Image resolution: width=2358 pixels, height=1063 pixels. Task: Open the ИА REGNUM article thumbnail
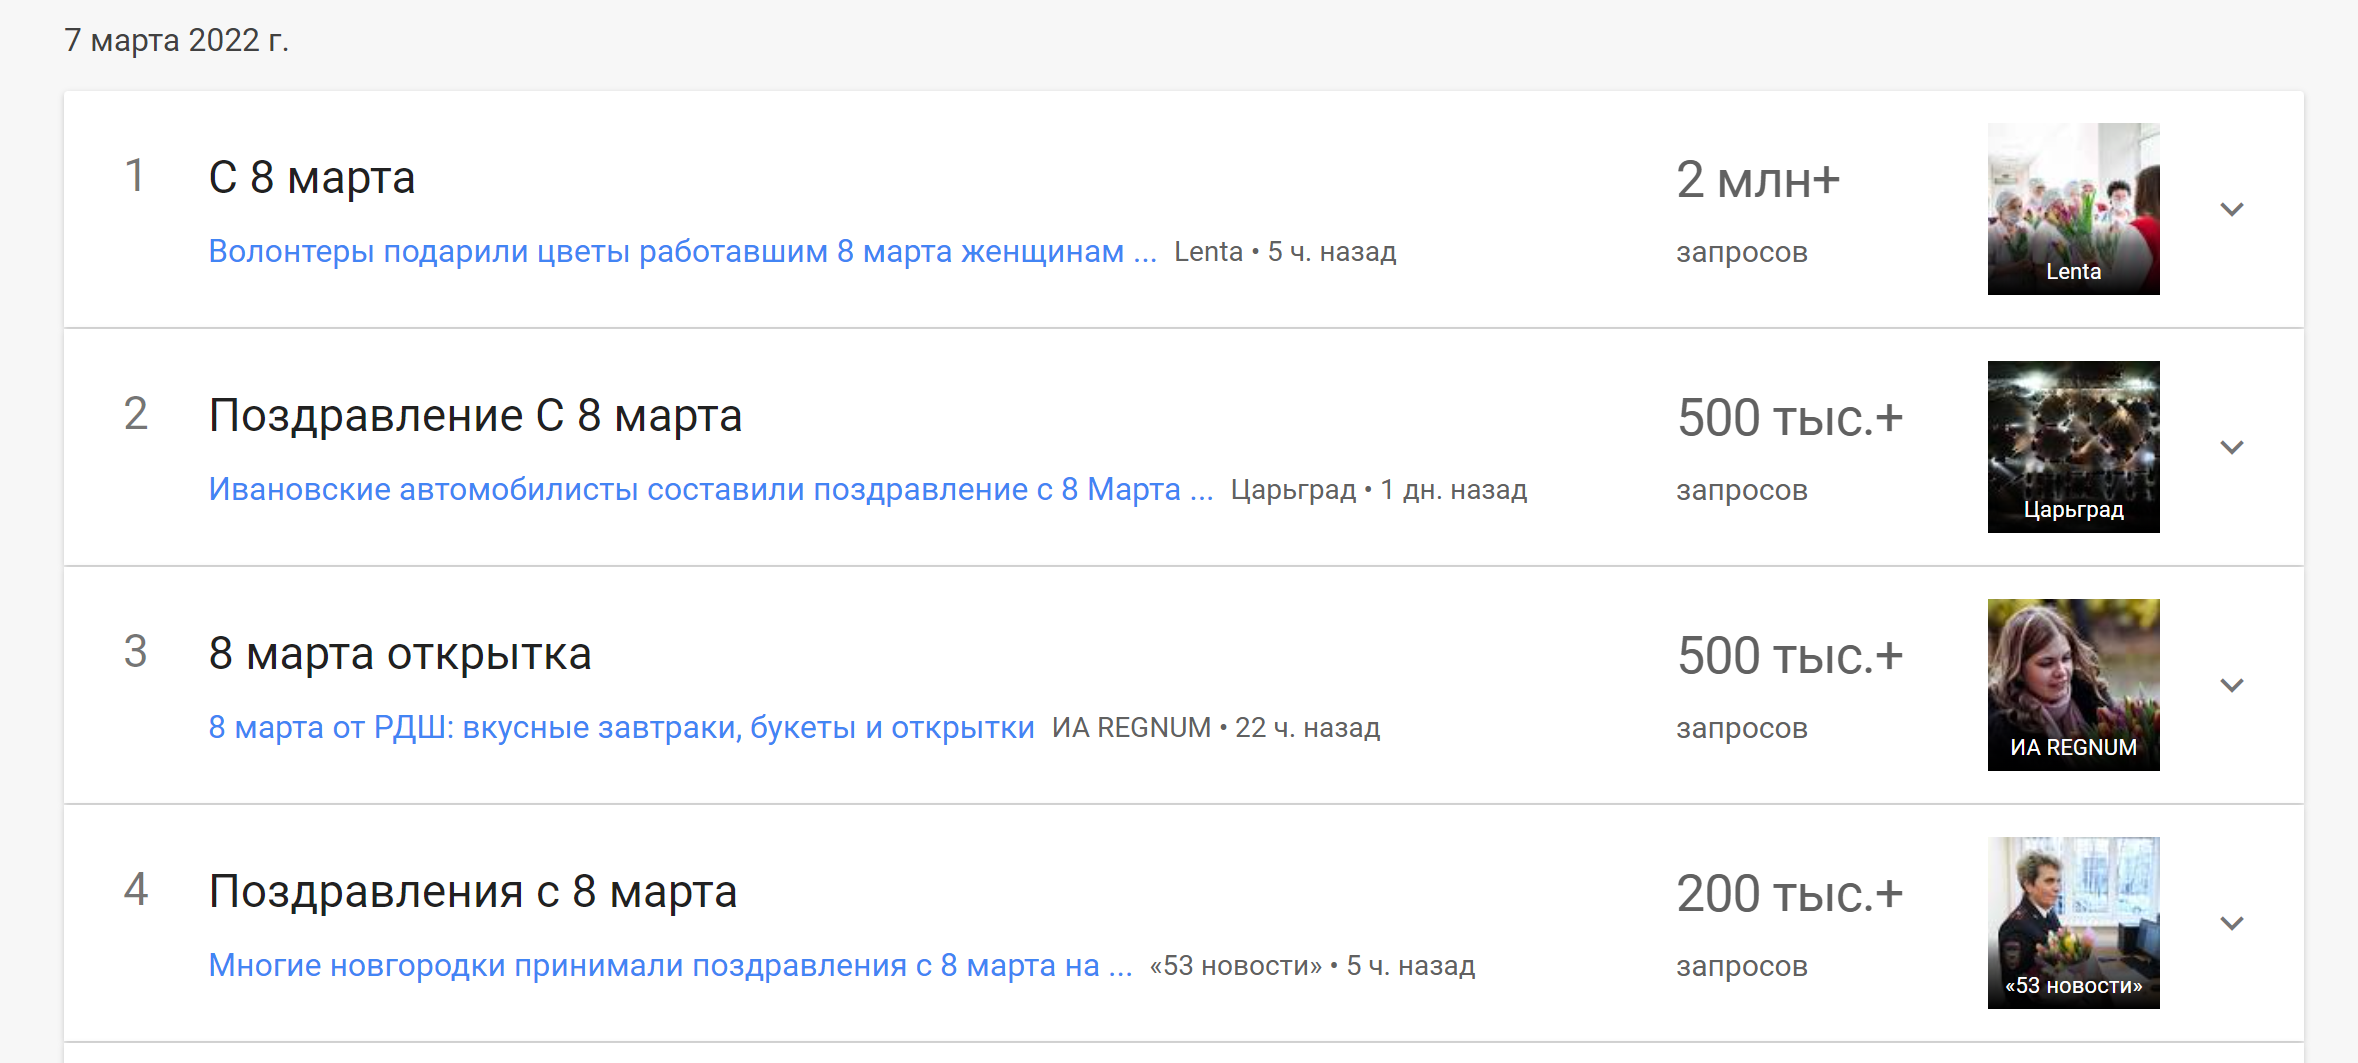[2073, 684]
